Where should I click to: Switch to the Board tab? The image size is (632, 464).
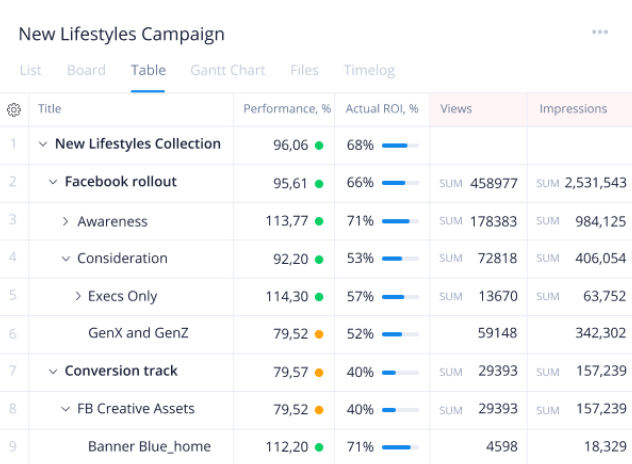point(86,71)
